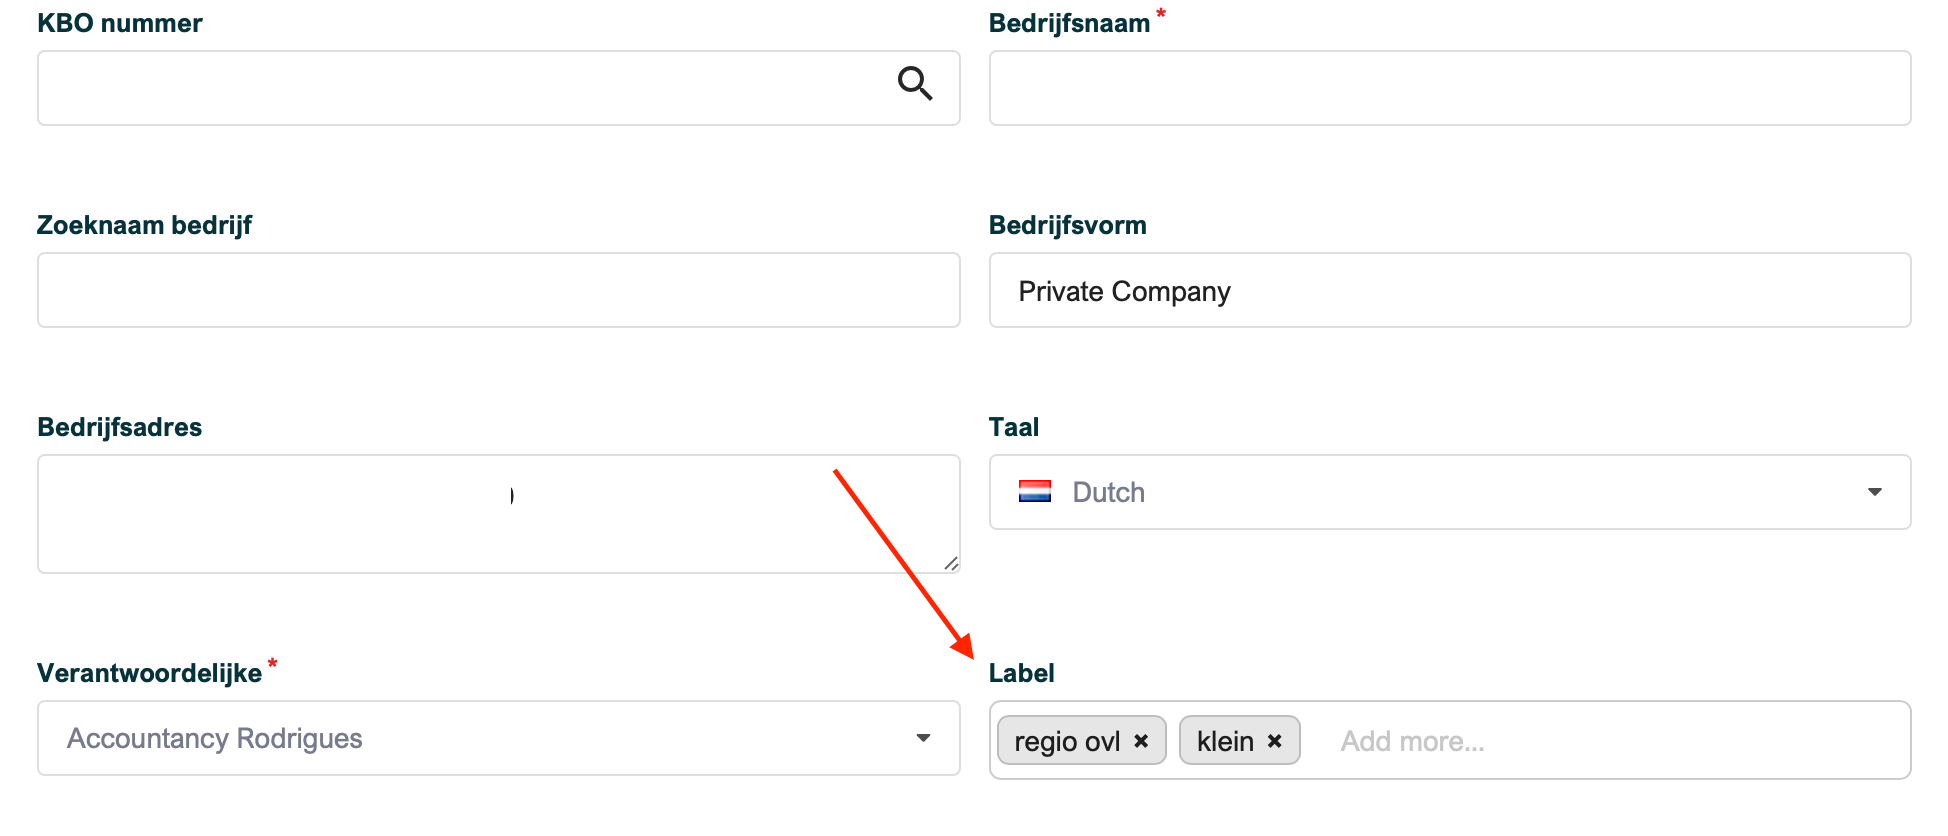Click 'Add more...' in the Label field
Viewport: 1948px width, 836px height.
point(1412,741)
